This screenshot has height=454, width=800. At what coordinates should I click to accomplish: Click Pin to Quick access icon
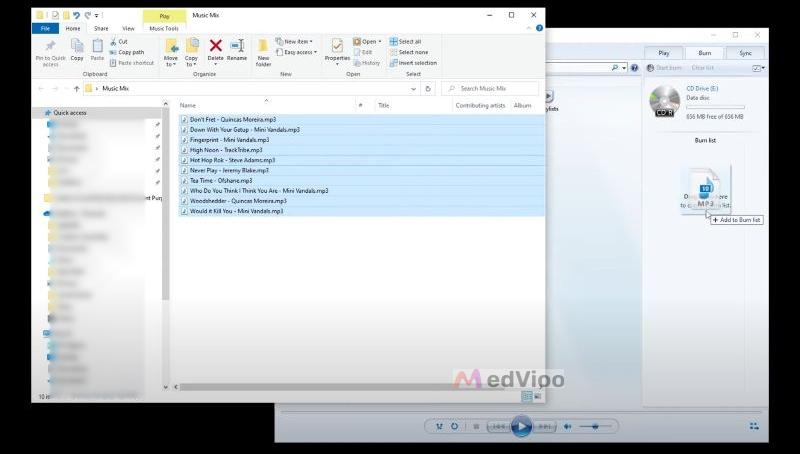[x=50, y=47]
